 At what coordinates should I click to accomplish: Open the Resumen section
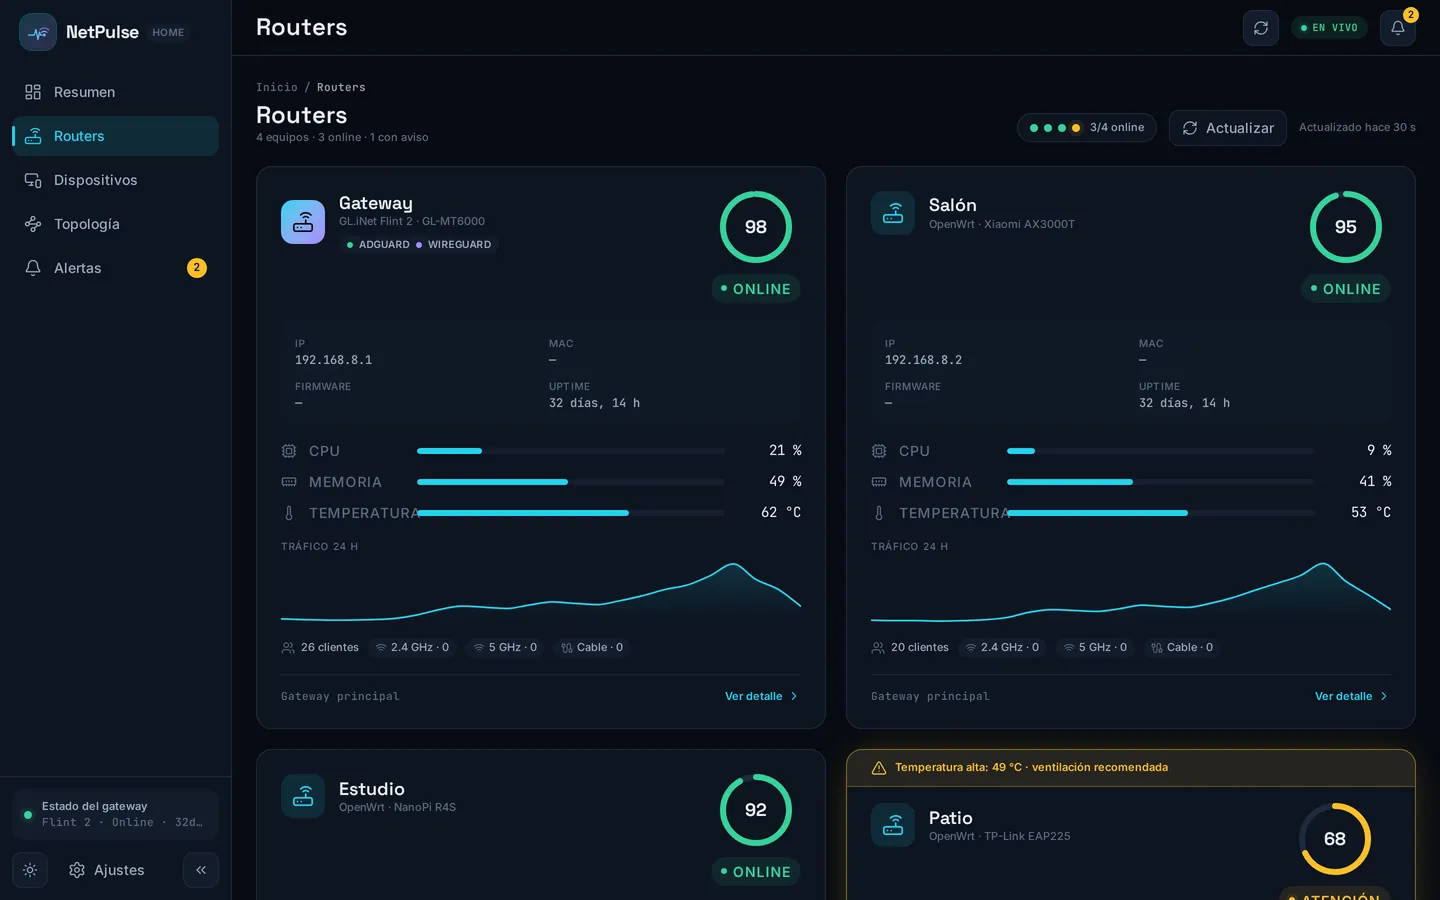click(x=116, y=92)
